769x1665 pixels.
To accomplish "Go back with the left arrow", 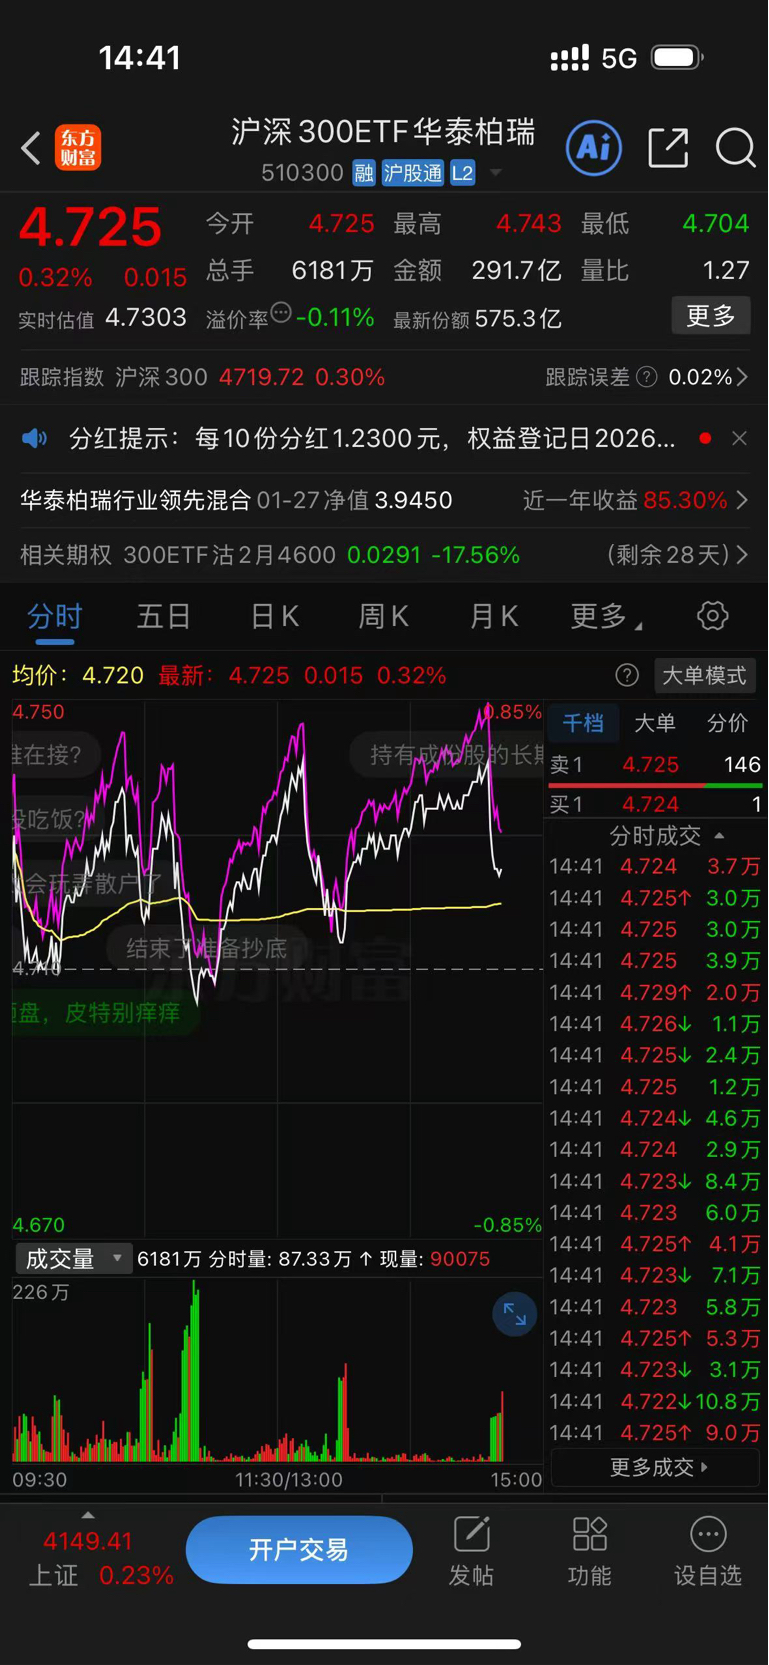I will [31, 149].
